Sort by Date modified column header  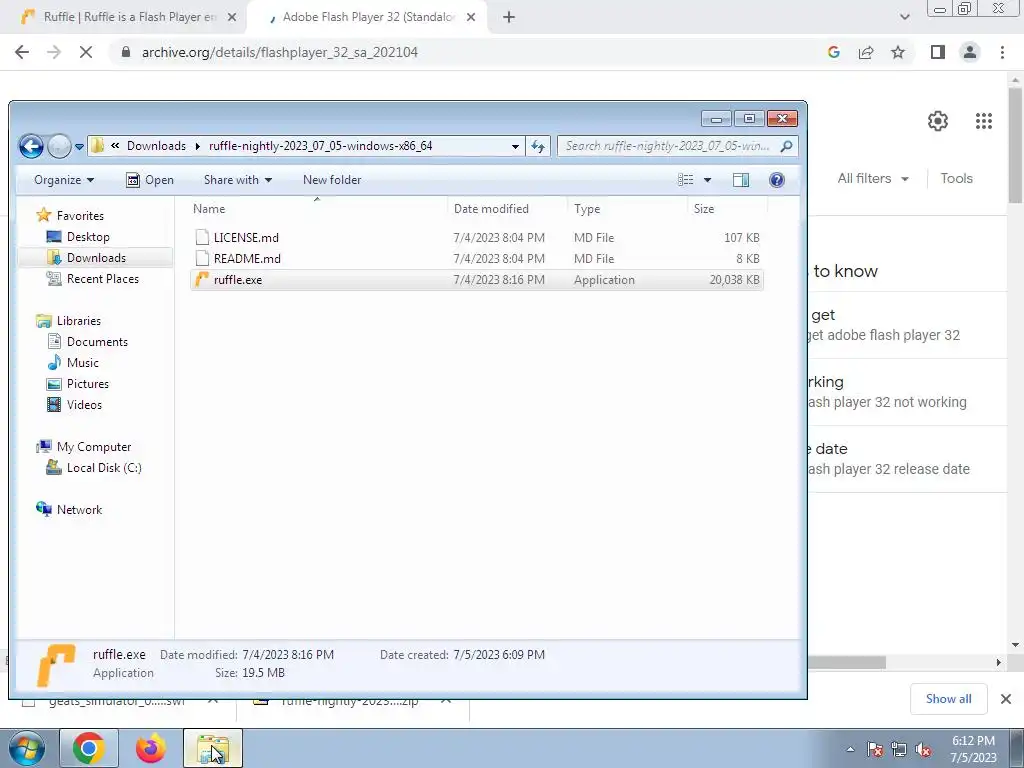pyautogui.click(x=491, y=209)
